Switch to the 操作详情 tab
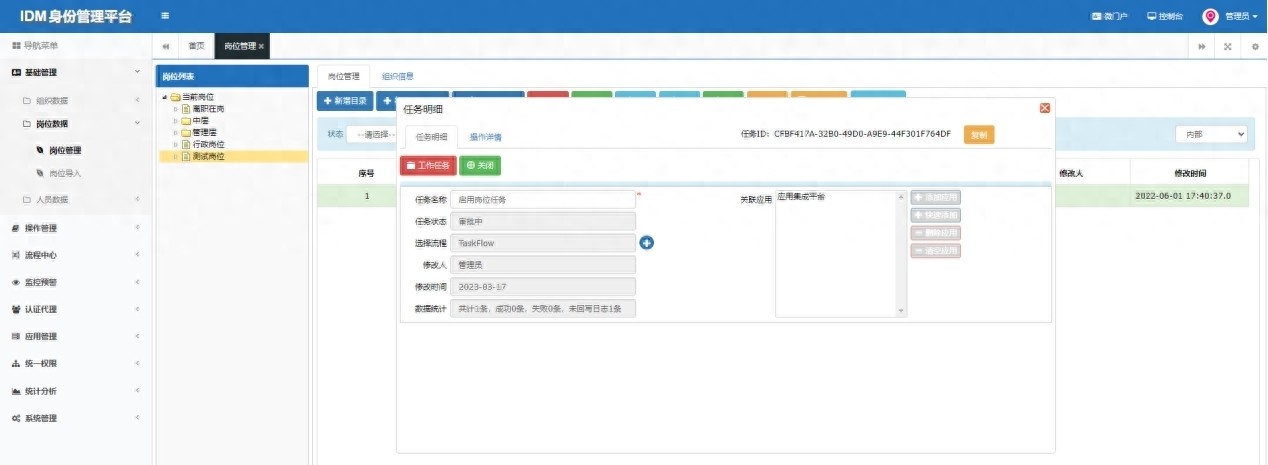The image size is (1268, 465). [485, 137]
